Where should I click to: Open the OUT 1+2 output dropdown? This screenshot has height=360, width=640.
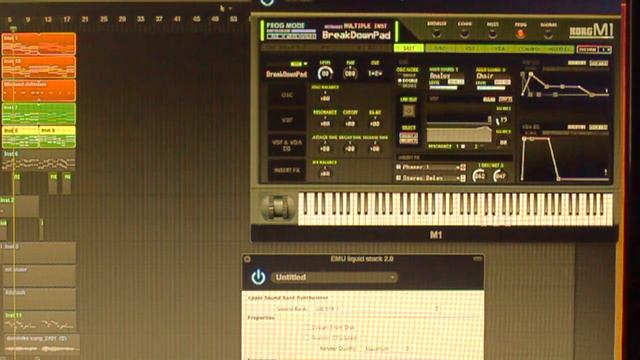(375, 74)
